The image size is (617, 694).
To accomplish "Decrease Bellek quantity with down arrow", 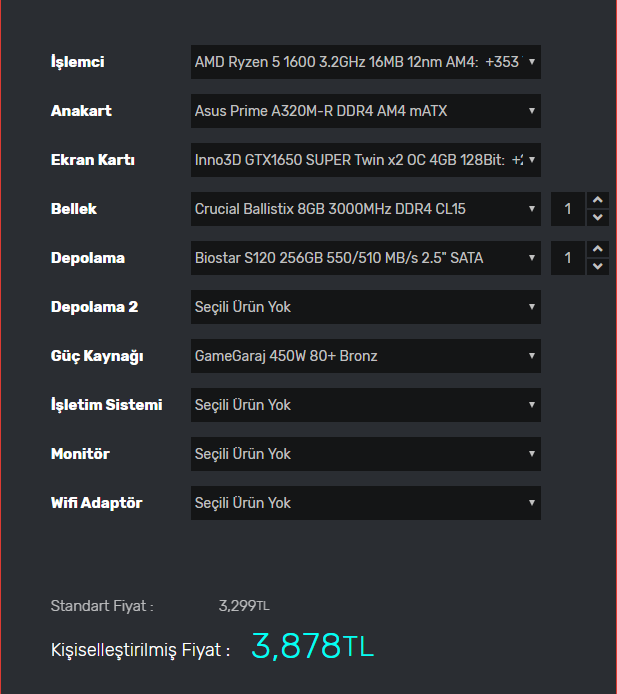I will pos(598,217).
